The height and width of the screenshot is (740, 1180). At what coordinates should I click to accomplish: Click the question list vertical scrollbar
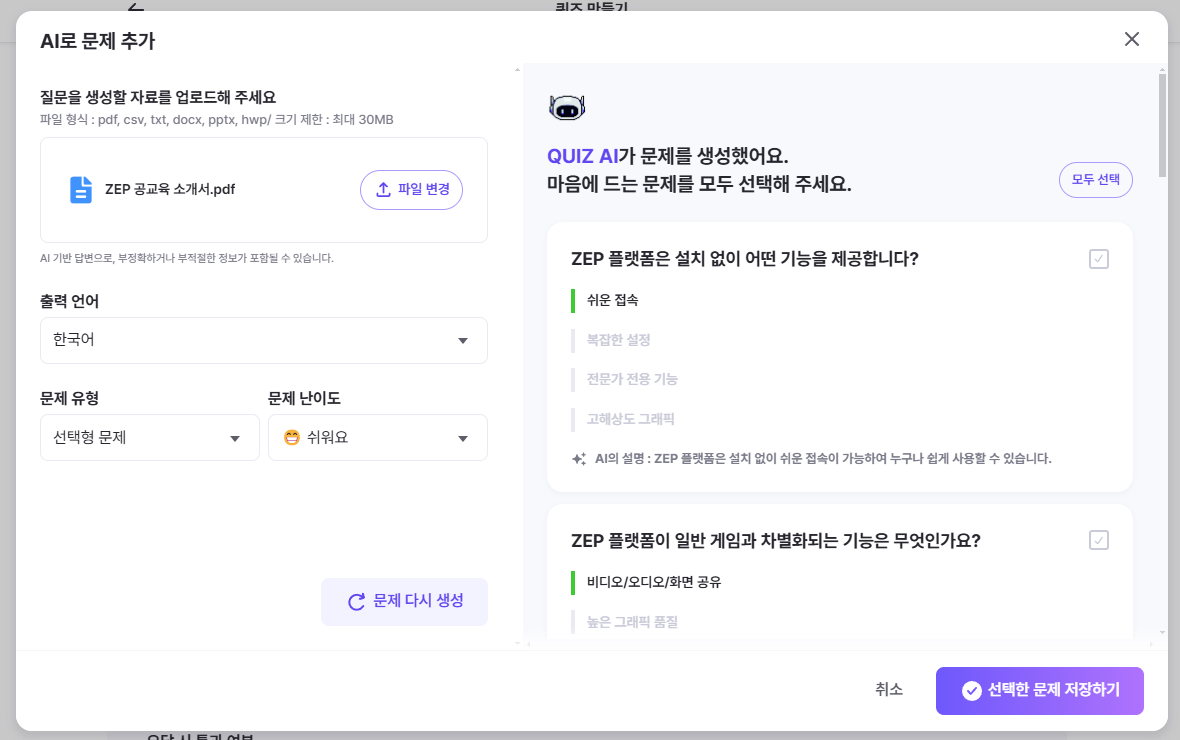pyautogui.click(x=1162, y=125)
